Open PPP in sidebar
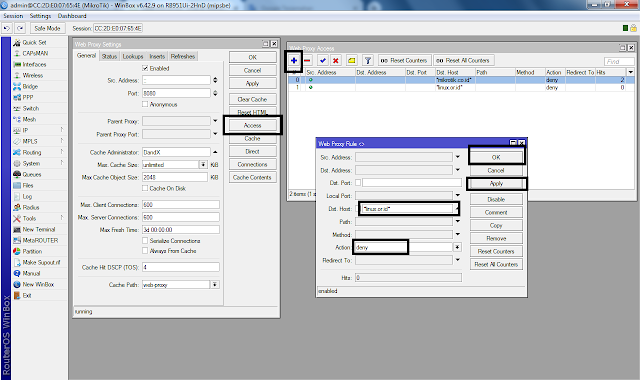The height and width of the screenshot is (380, 640). coord(28,98)
